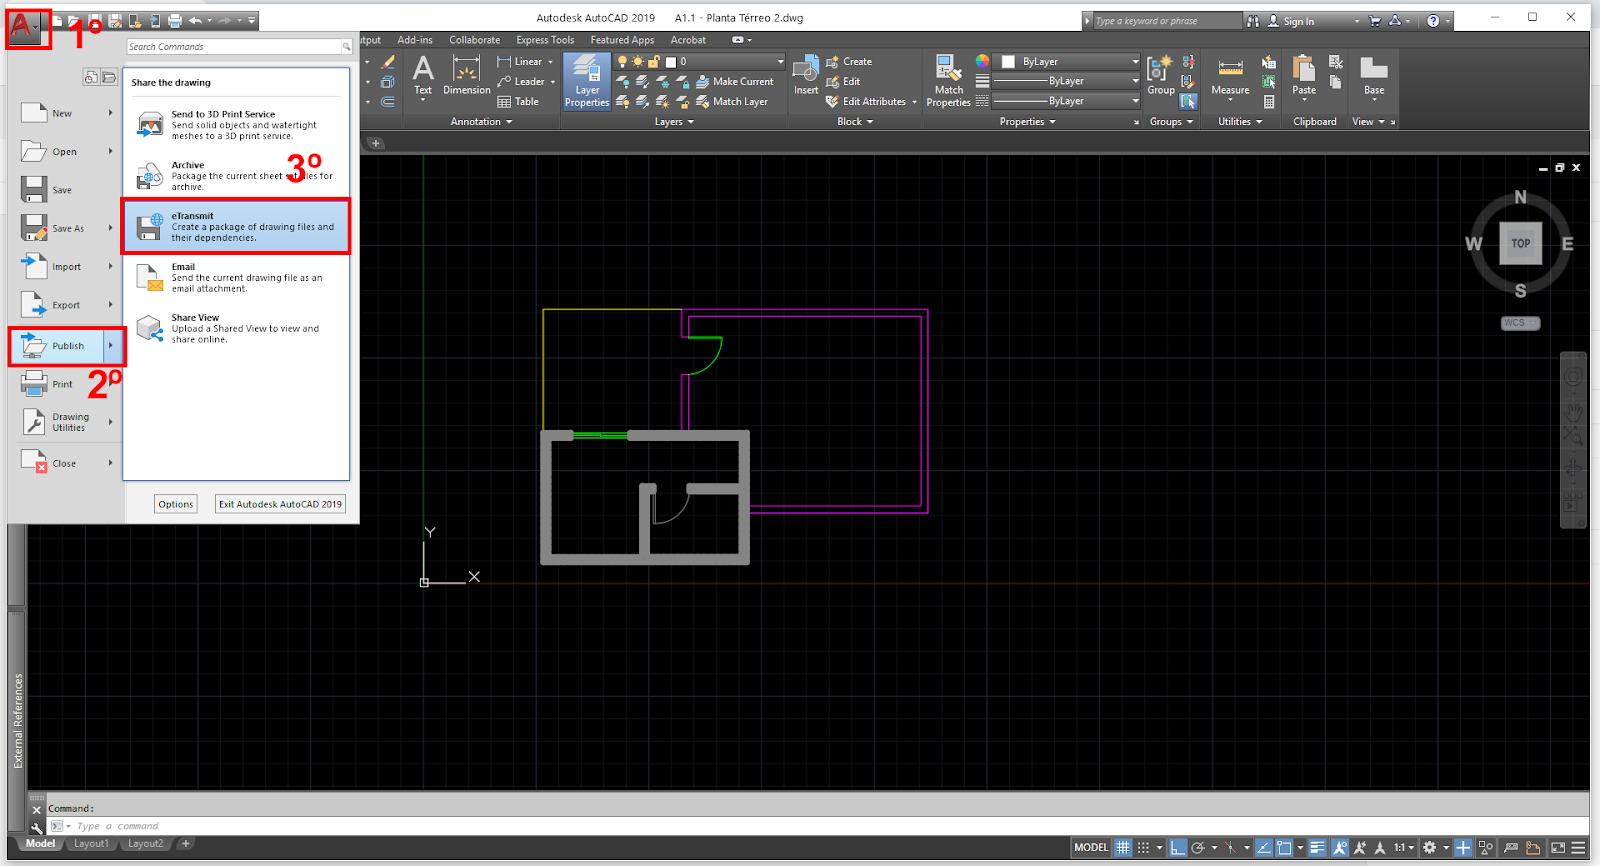Expand the Annotation panel flyout
This screenshot has width=1600, height=866.
pyautogui.click(x=481, y=122)
